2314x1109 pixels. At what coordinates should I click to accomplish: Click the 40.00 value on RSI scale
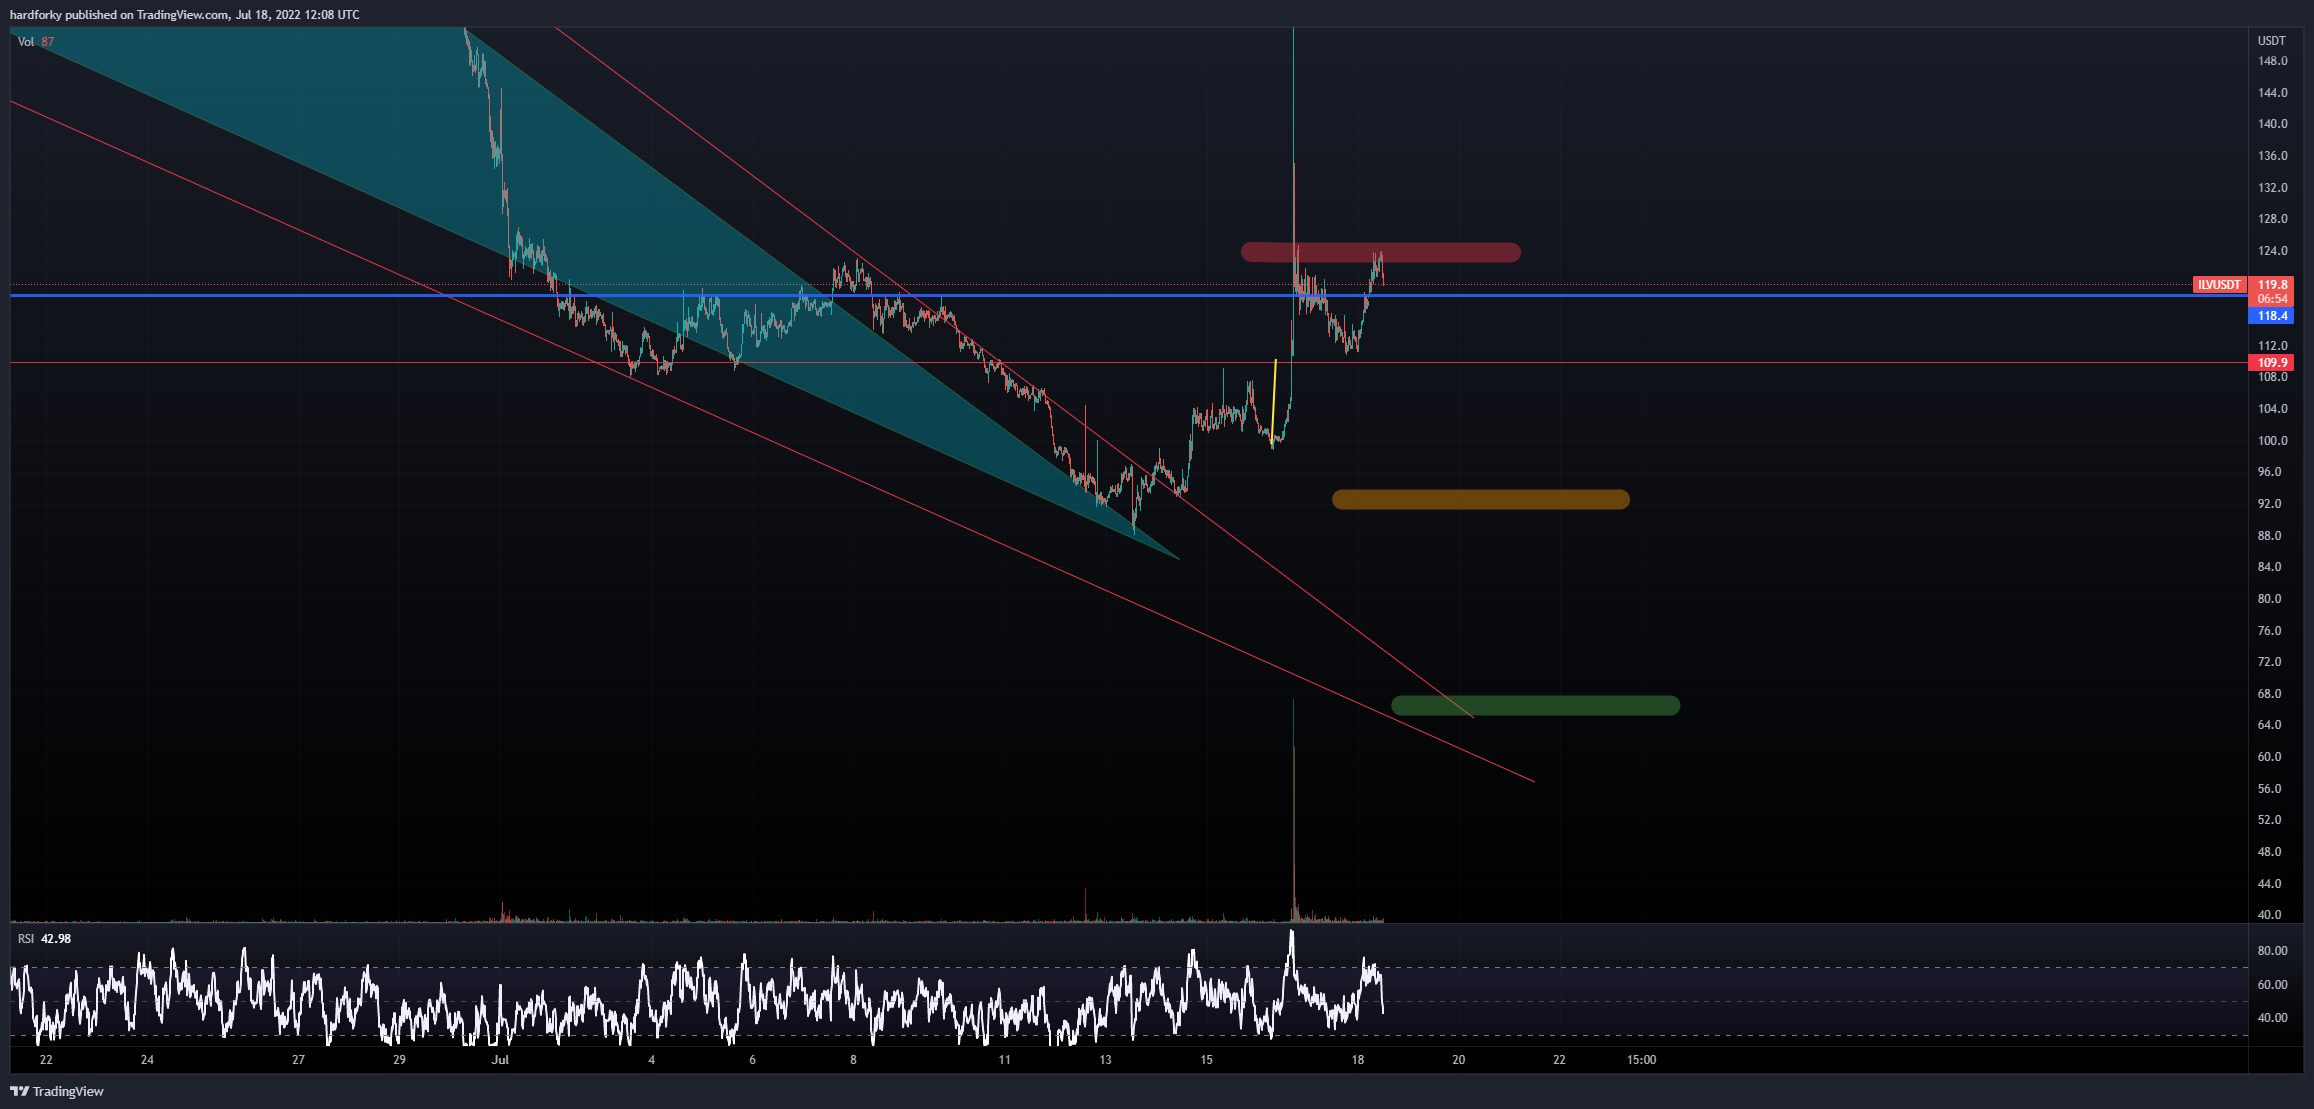click(2272, 1018)
